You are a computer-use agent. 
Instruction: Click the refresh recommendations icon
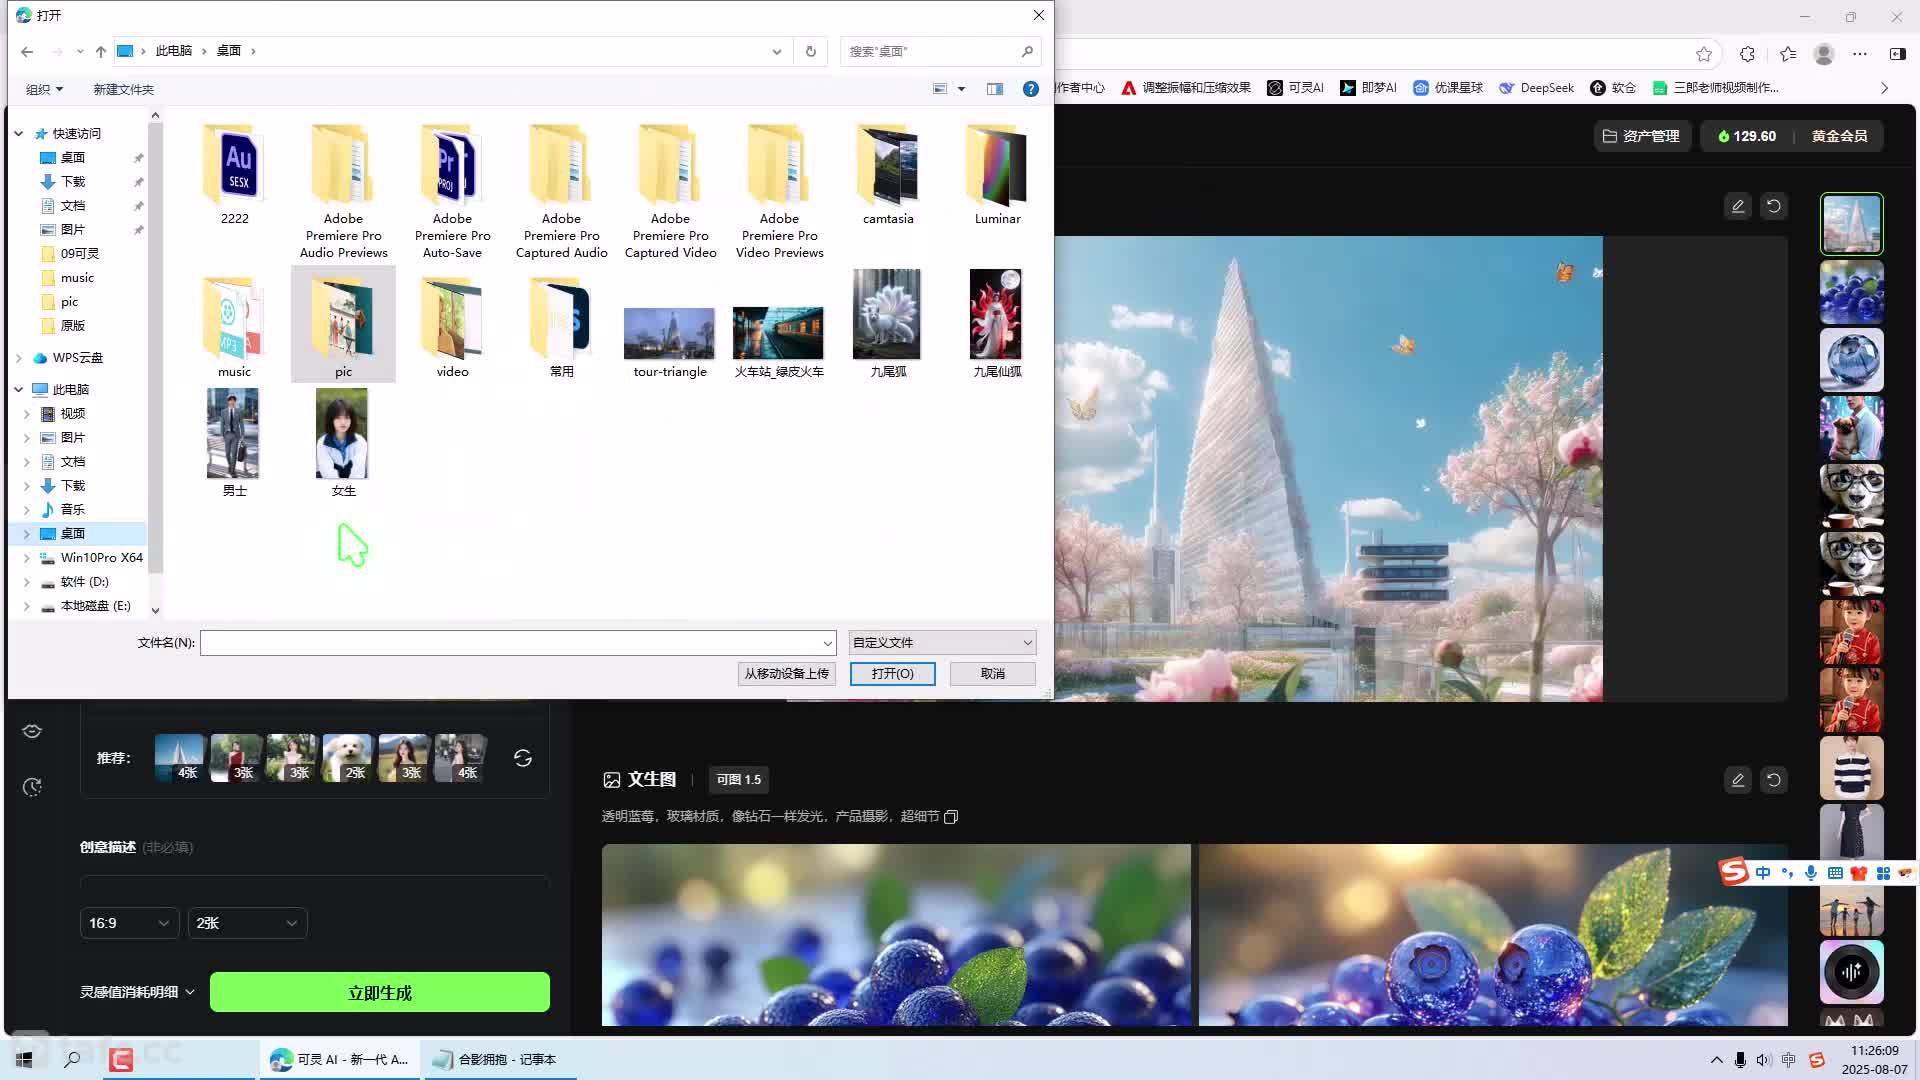click(x=522, y=758)
